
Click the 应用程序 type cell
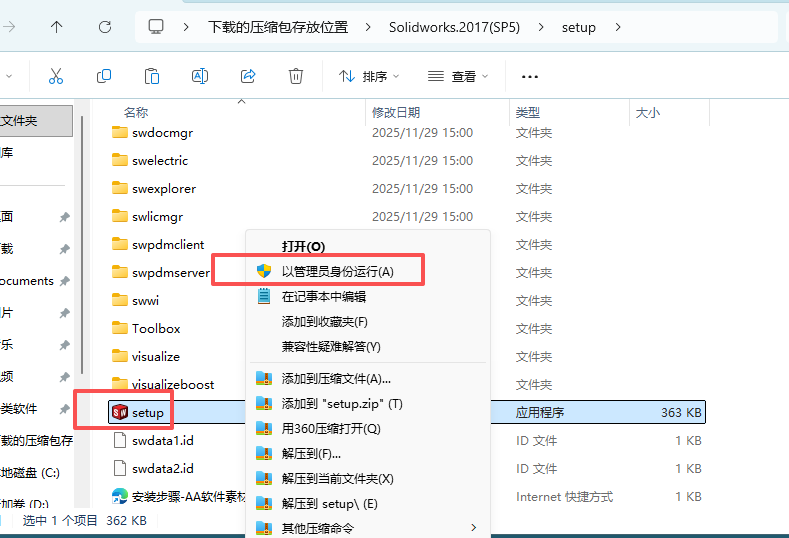(x=539, y=413)
